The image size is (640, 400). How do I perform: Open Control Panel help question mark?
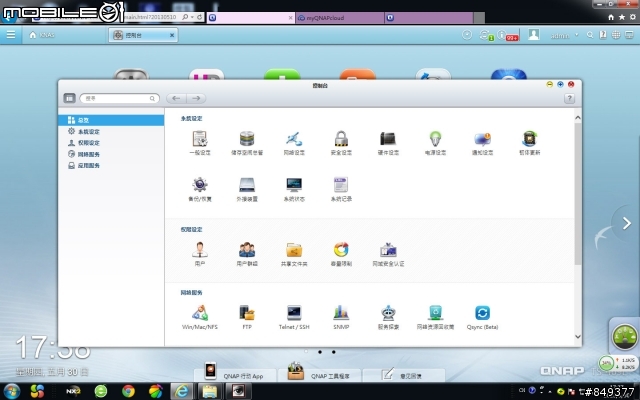click(569, 98)
